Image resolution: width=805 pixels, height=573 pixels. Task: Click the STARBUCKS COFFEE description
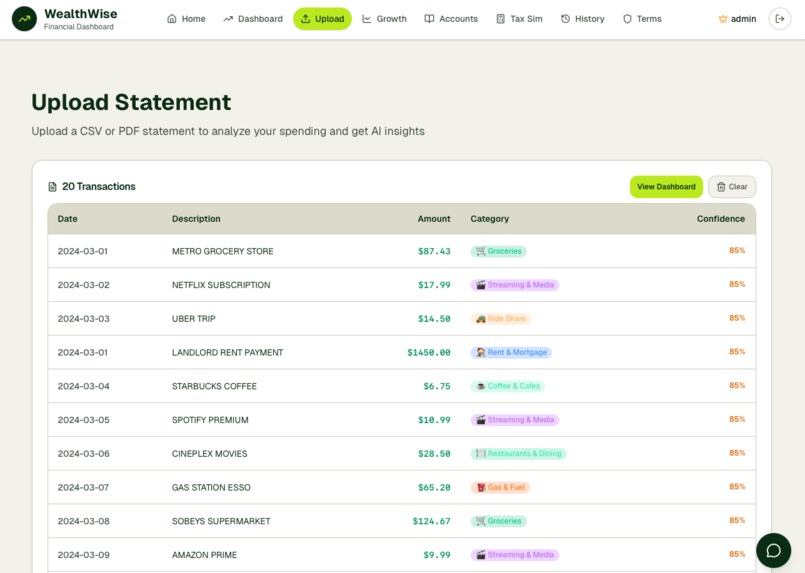click(214, 386)
